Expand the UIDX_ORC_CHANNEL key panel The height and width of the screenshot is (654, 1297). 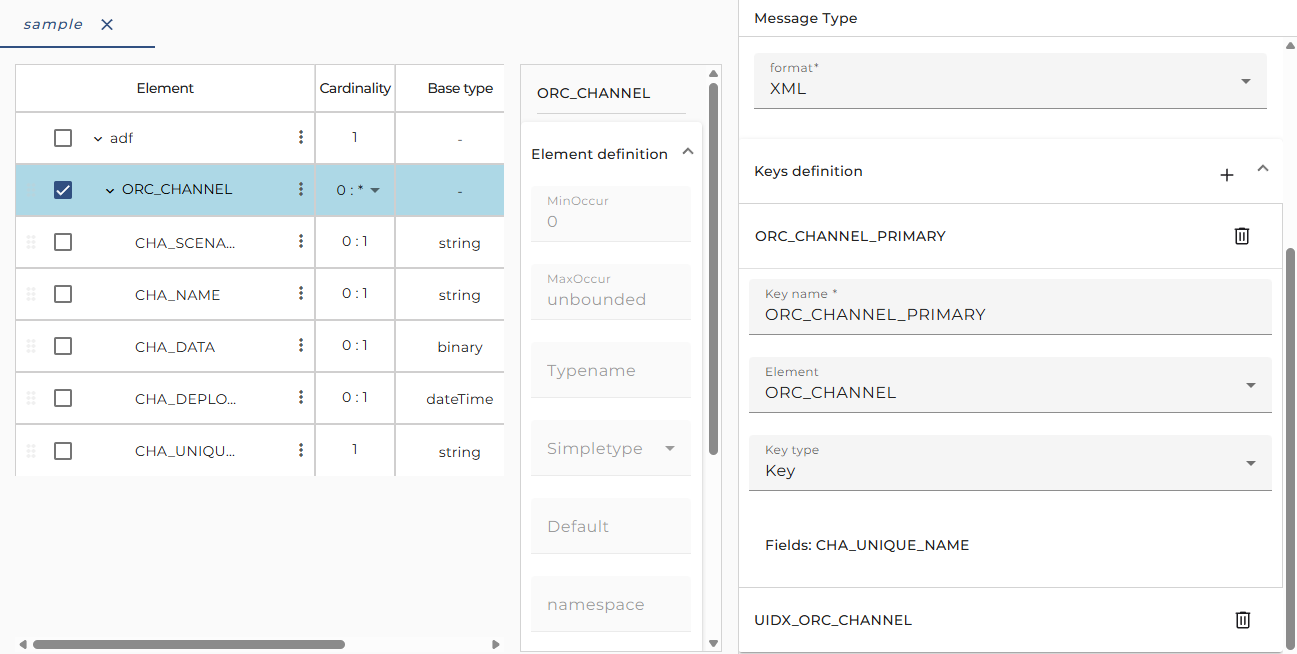pos(1010,620)
